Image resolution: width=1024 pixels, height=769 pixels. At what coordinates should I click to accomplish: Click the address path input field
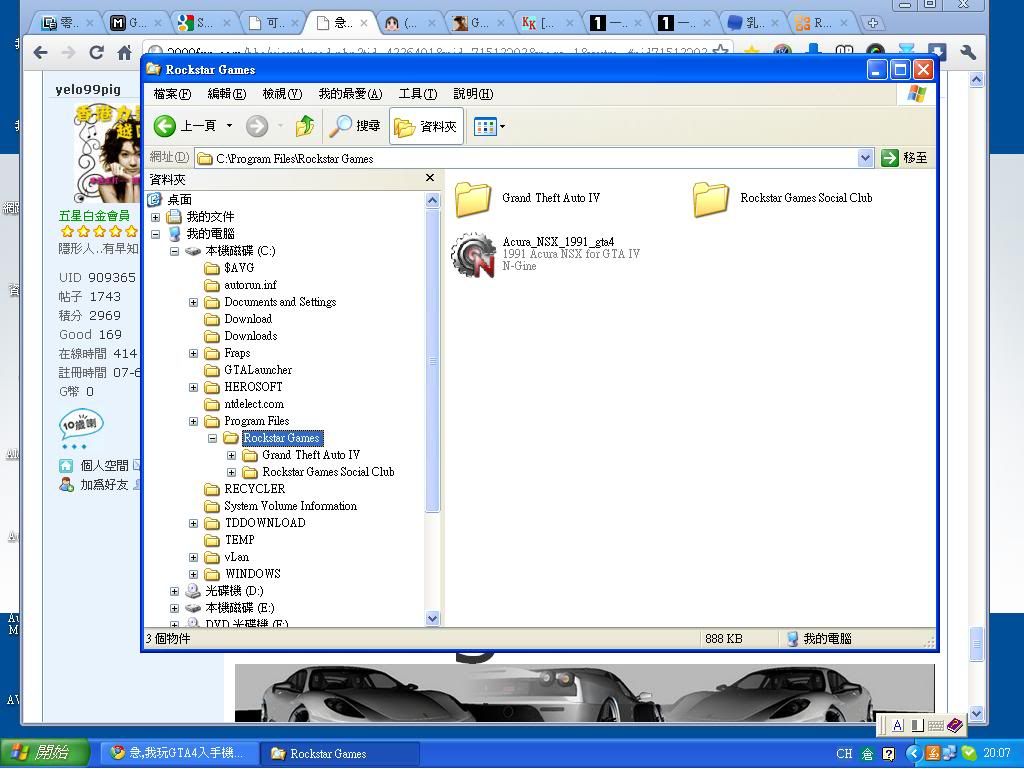530,158
